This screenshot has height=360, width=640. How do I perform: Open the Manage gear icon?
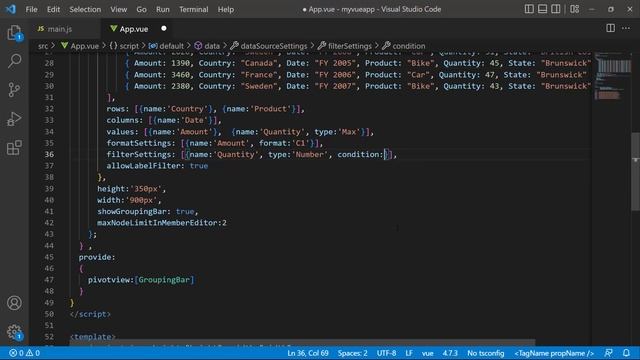14,332
